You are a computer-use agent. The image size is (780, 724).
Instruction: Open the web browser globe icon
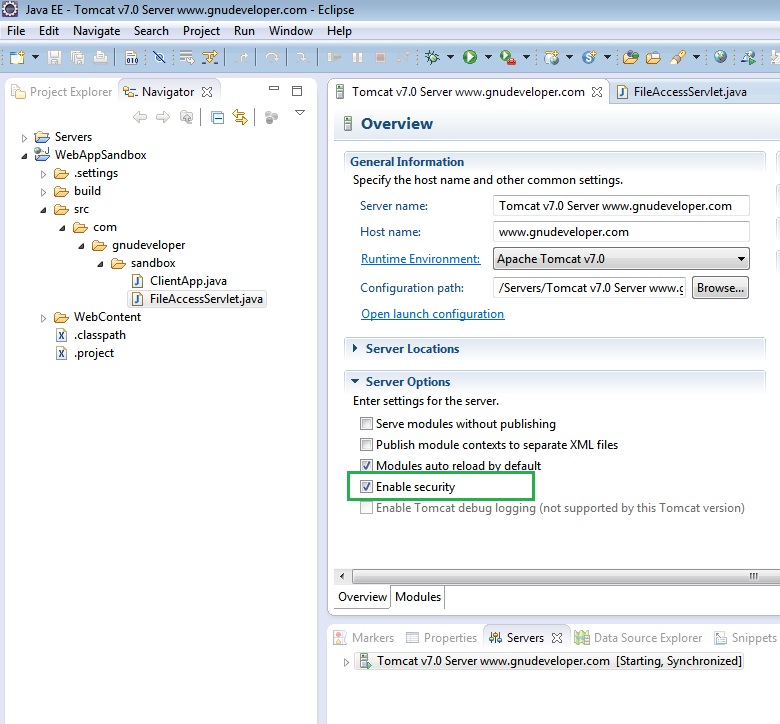click(720, 58)
